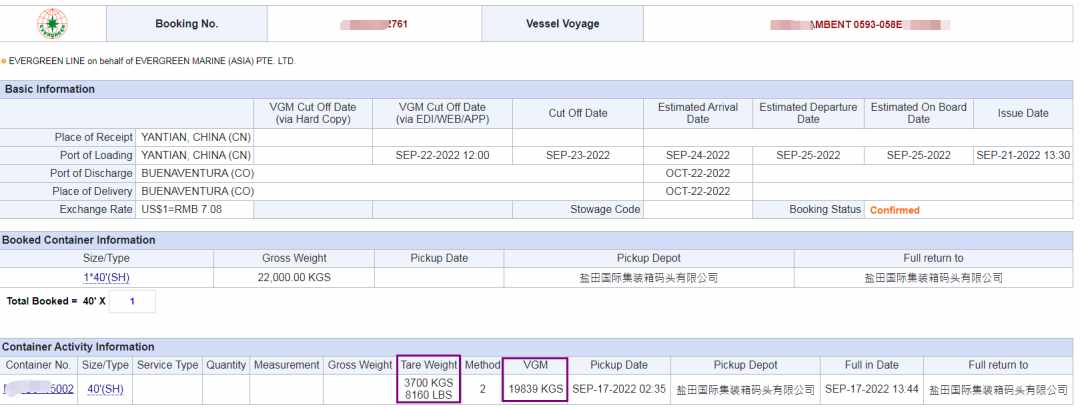Click the Exchange Rate value US$1=RMB 7.08

[x=182, y=210]
